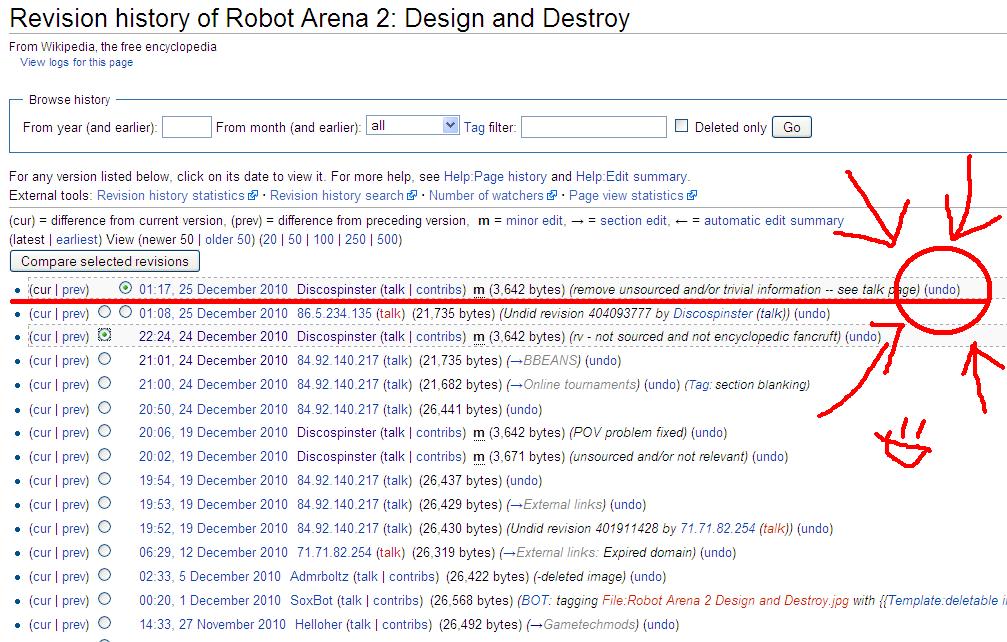Click the Go button
This screenshot has width=1007, height=642.
coord(792,127)
